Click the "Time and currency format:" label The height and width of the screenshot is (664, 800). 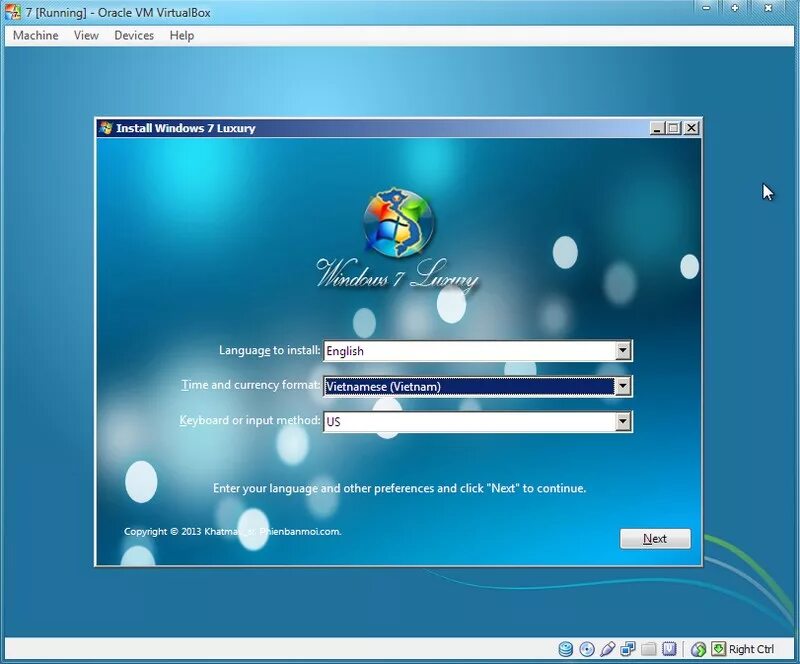(x=251, y=385)
